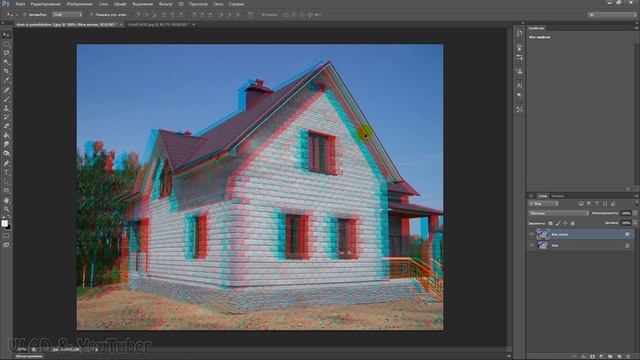Click the background color swatch

(8, 227)
